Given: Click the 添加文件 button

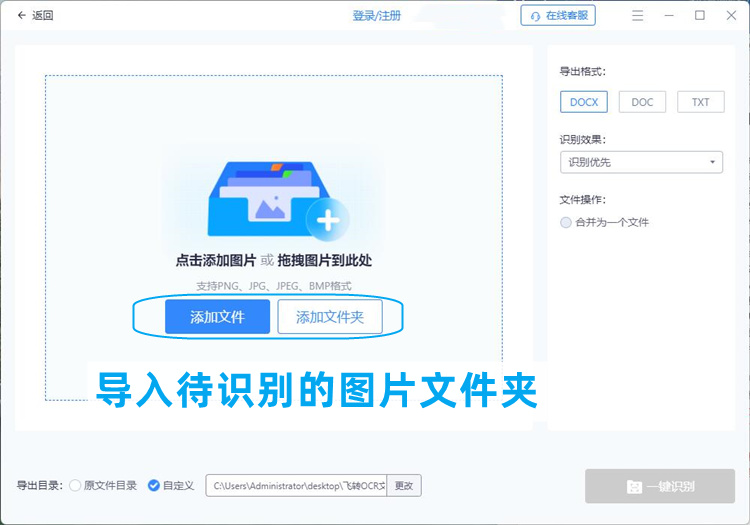Looking at the screenshot, I should 218,317.
